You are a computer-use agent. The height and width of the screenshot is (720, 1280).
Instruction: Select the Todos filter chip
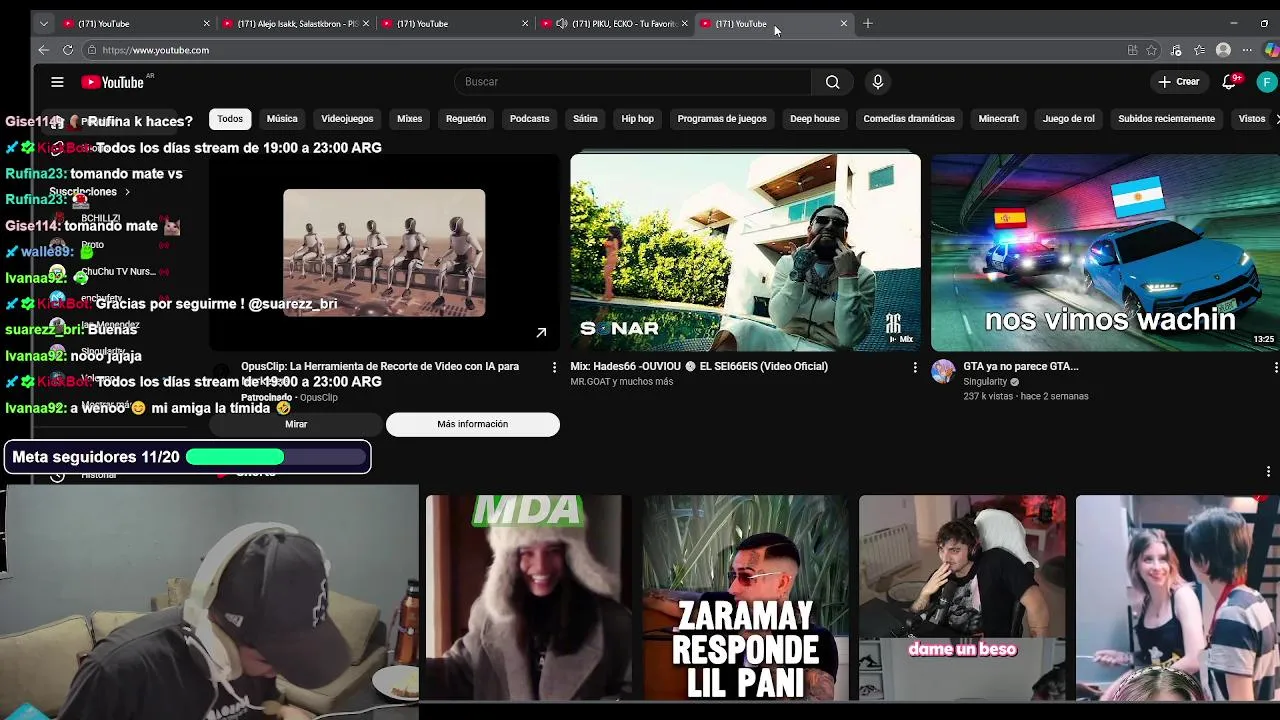(230, 119)
